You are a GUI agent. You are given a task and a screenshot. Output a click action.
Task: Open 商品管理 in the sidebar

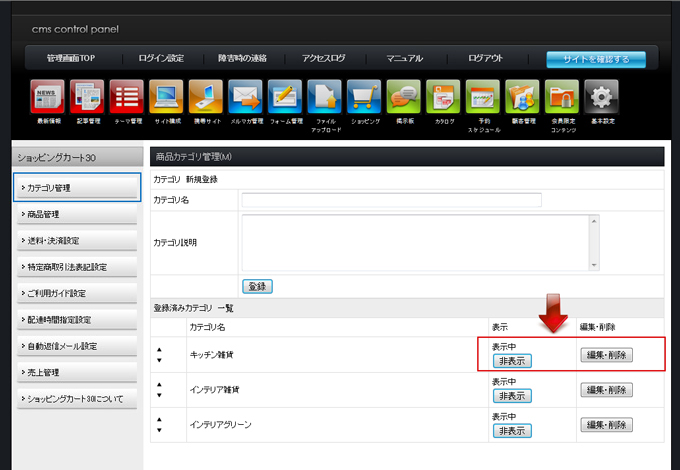pos(76,214)
